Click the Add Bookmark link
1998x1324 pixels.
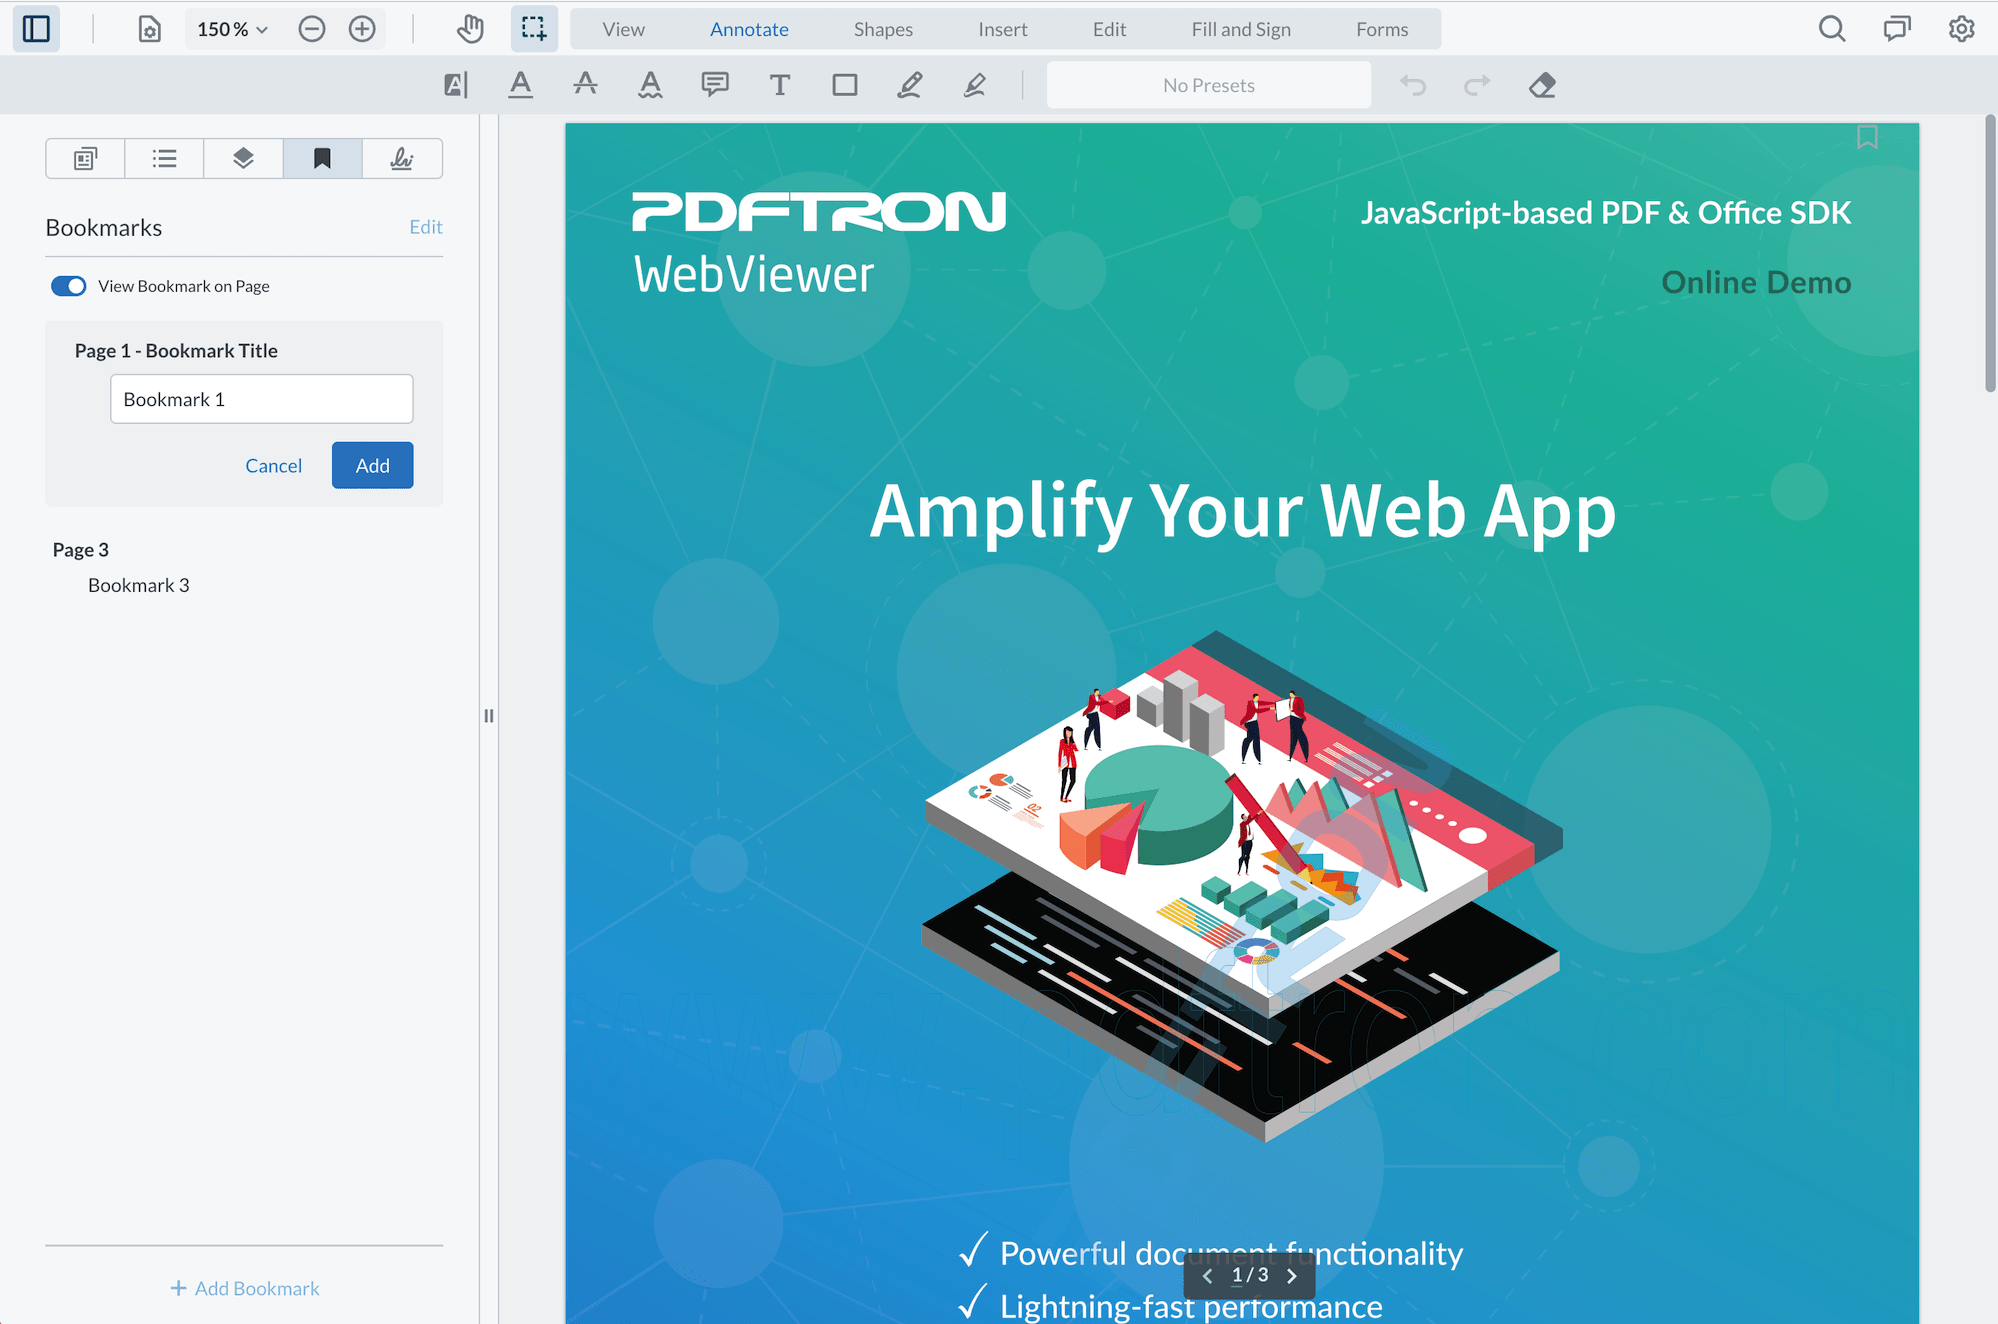click(x=245, y=1288)
